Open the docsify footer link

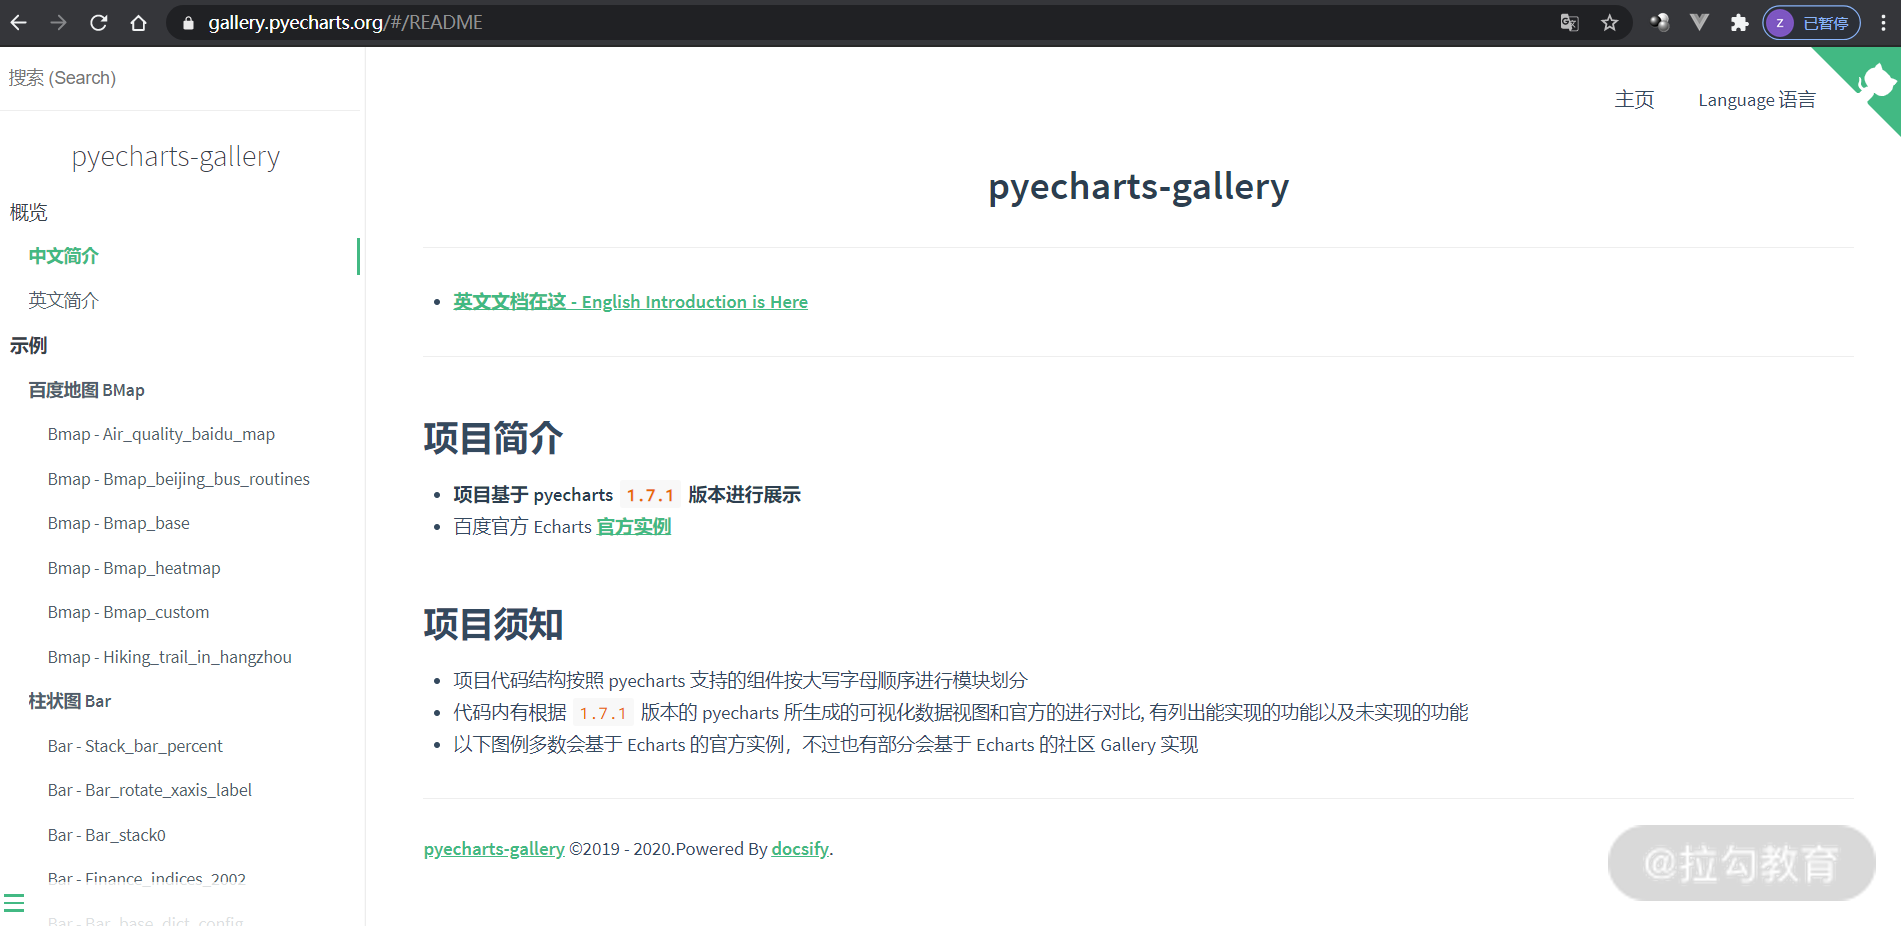tap(800, 849)
